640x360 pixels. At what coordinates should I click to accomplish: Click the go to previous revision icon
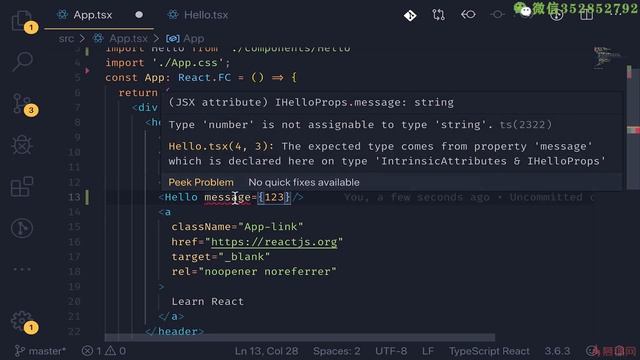coord(468,15)
